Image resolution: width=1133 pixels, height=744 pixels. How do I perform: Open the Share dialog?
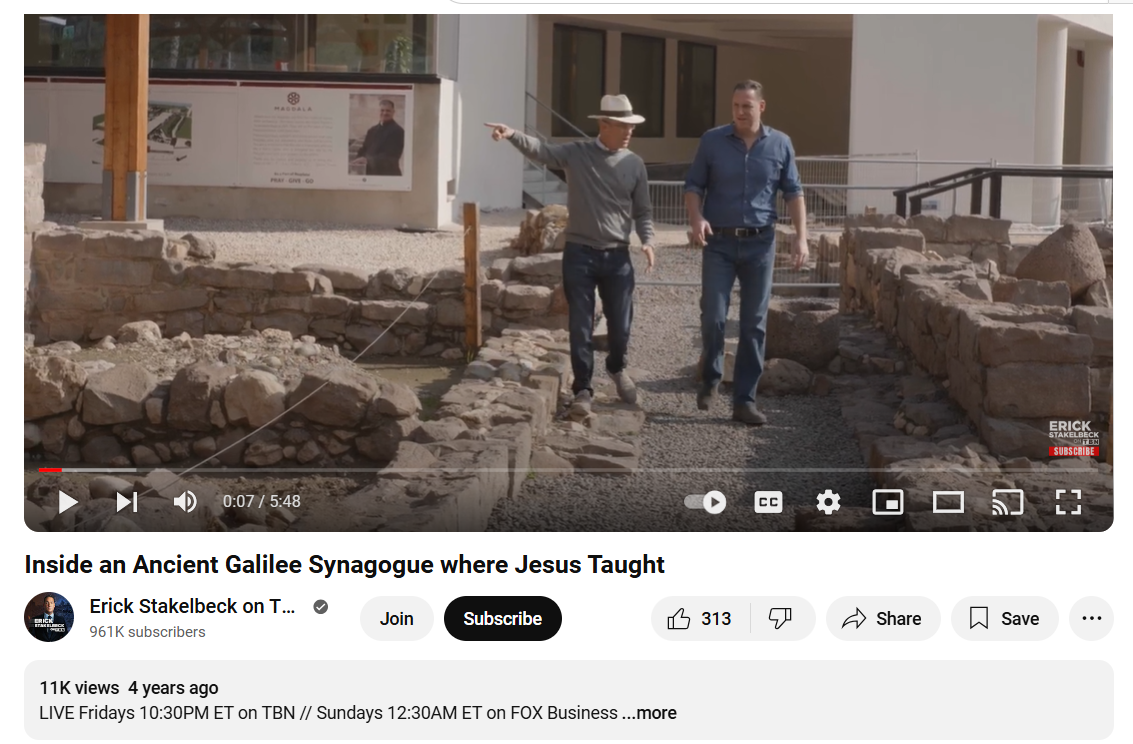883,618
